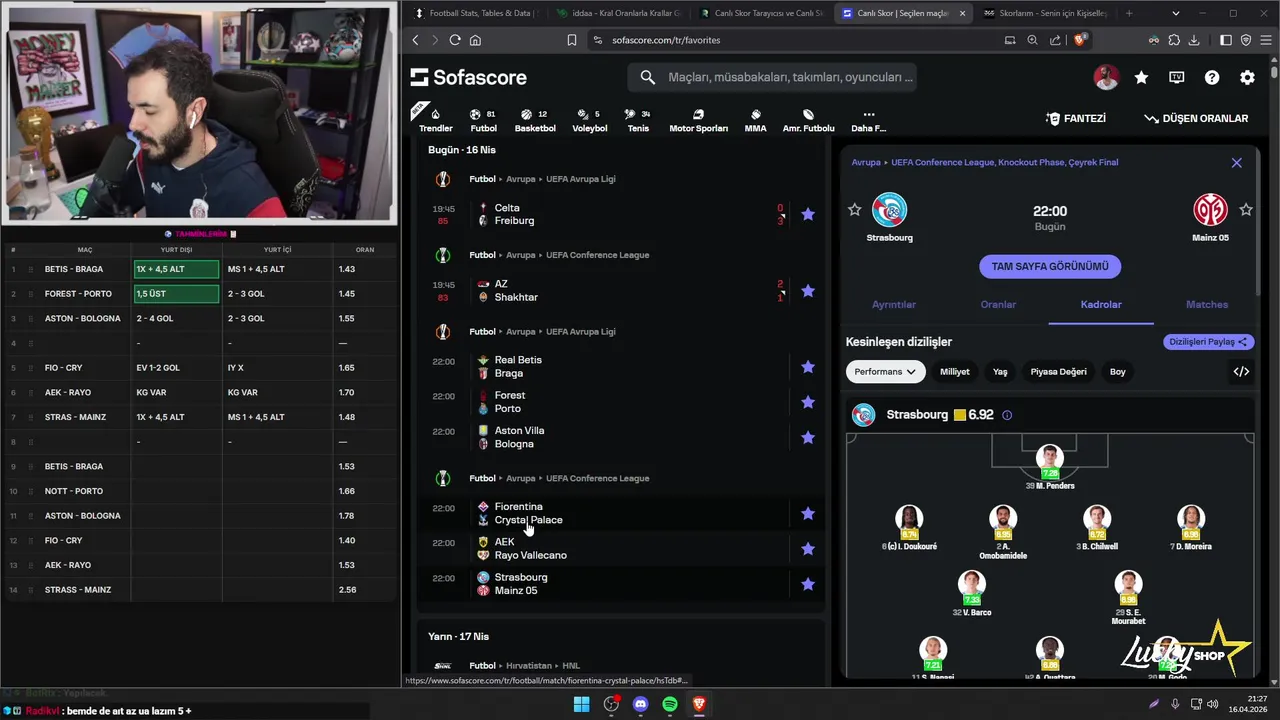Switch to the Skorlarım browser tab

pyautogui.click(x=1046, y=13)
